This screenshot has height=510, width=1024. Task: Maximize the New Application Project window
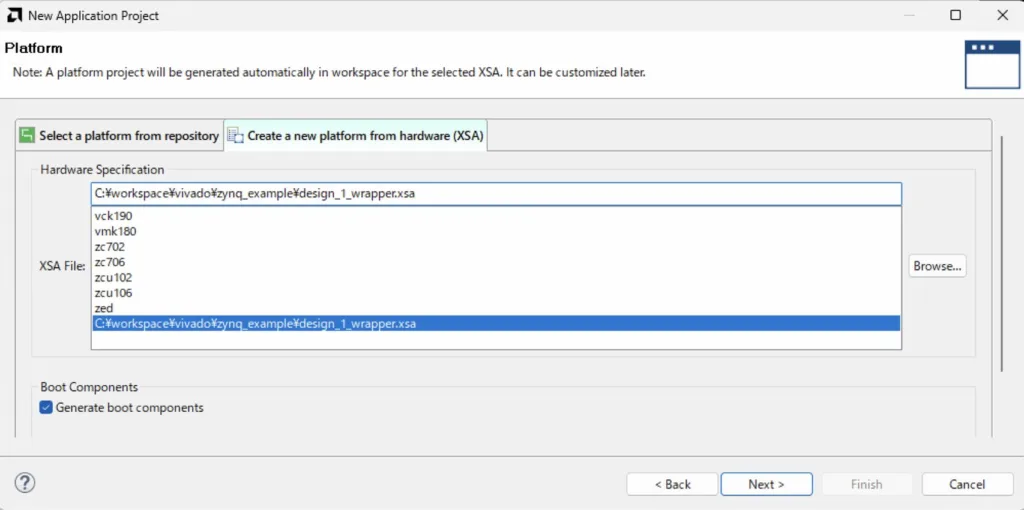955,15
